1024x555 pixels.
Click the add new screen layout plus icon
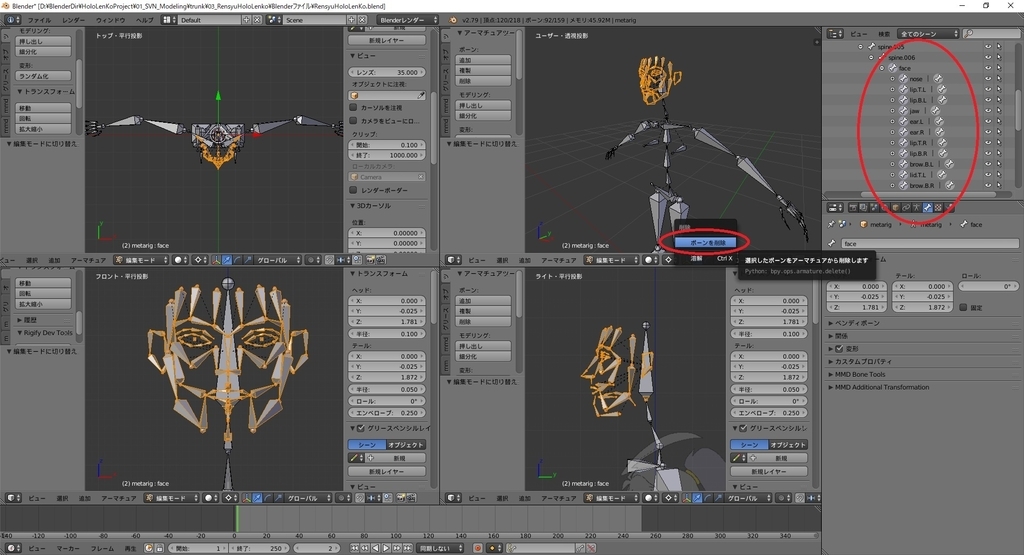tap(246, 20)
